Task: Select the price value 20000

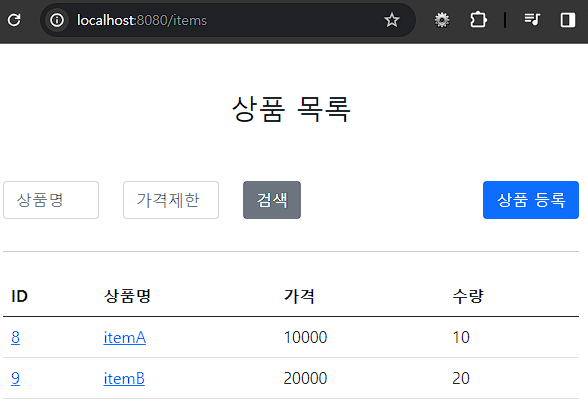Action: click(305, 378)
